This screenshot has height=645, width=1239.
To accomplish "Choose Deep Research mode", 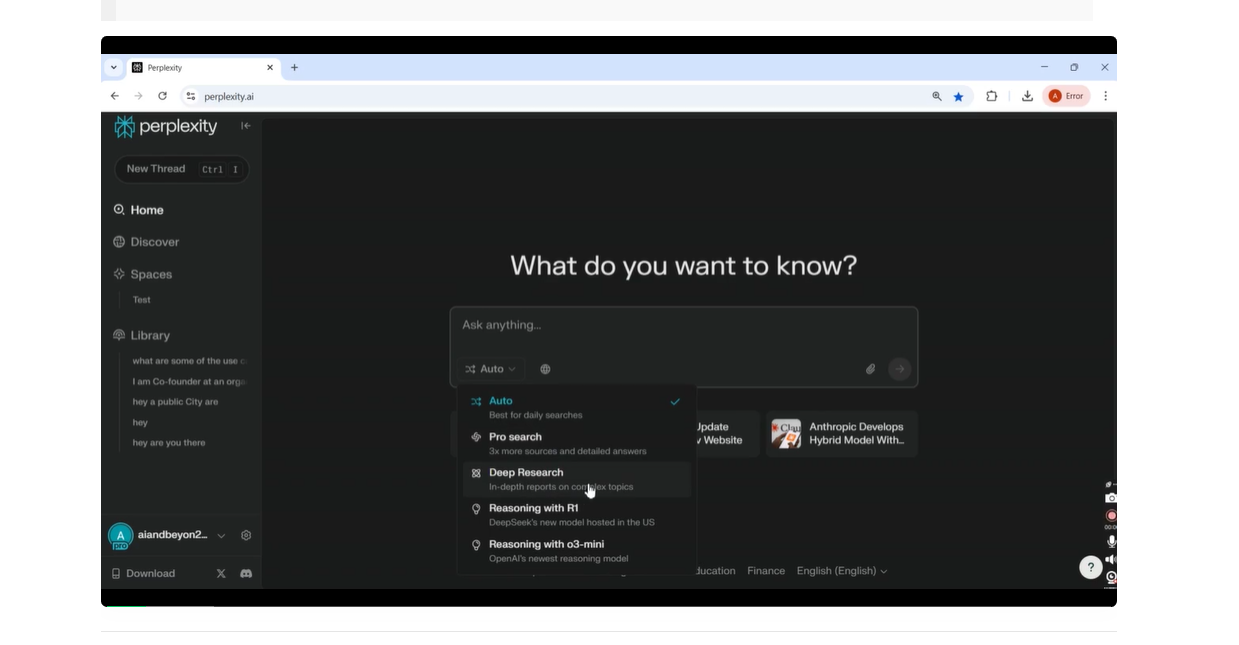I will [x=576, y=479].
